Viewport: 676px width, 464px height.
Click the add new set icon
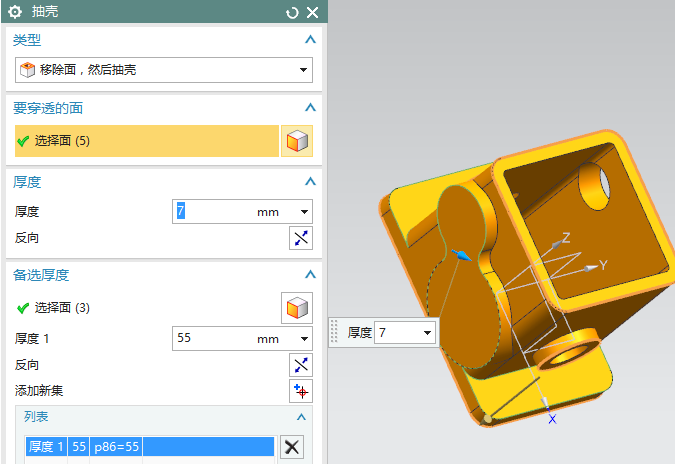click(300, 390)
